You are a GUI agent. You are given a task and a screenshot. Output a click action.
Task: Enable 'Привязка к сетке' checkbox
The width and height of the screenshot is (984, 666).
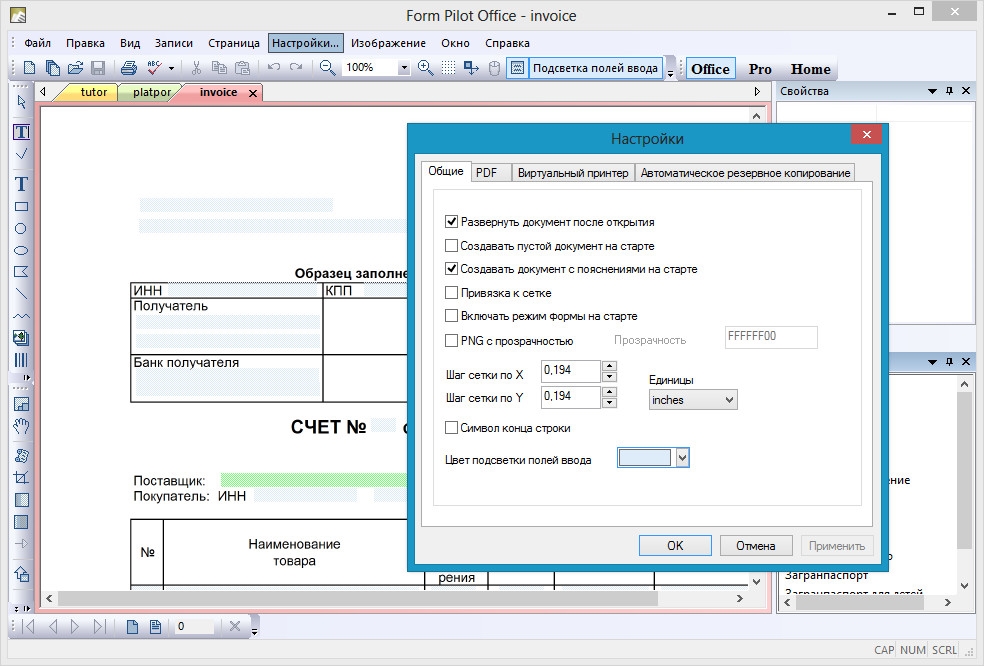tap(452, 293)
